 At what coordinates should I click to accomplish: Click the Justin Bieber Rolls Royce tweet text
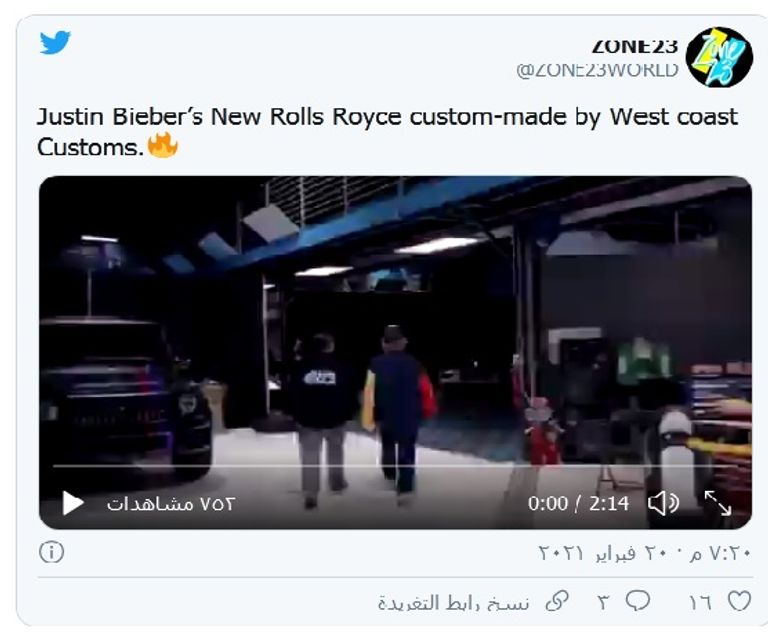[x=387, y=131]
